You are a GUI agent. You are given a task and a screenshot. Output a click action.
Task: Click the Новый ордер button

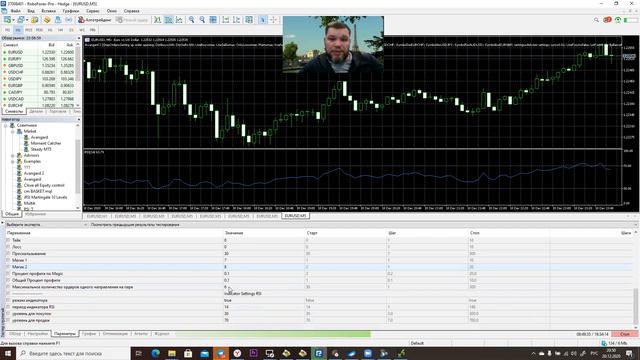(132, 20)
